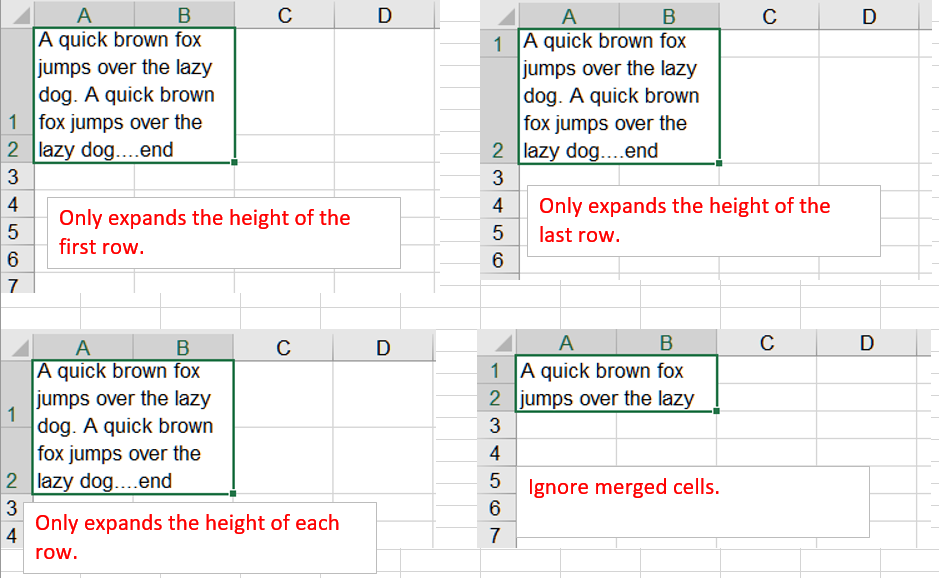The image size is (939, 578).
Task: Select the 'Only expands the height of the last row' text box
Action: coord(703,220)
